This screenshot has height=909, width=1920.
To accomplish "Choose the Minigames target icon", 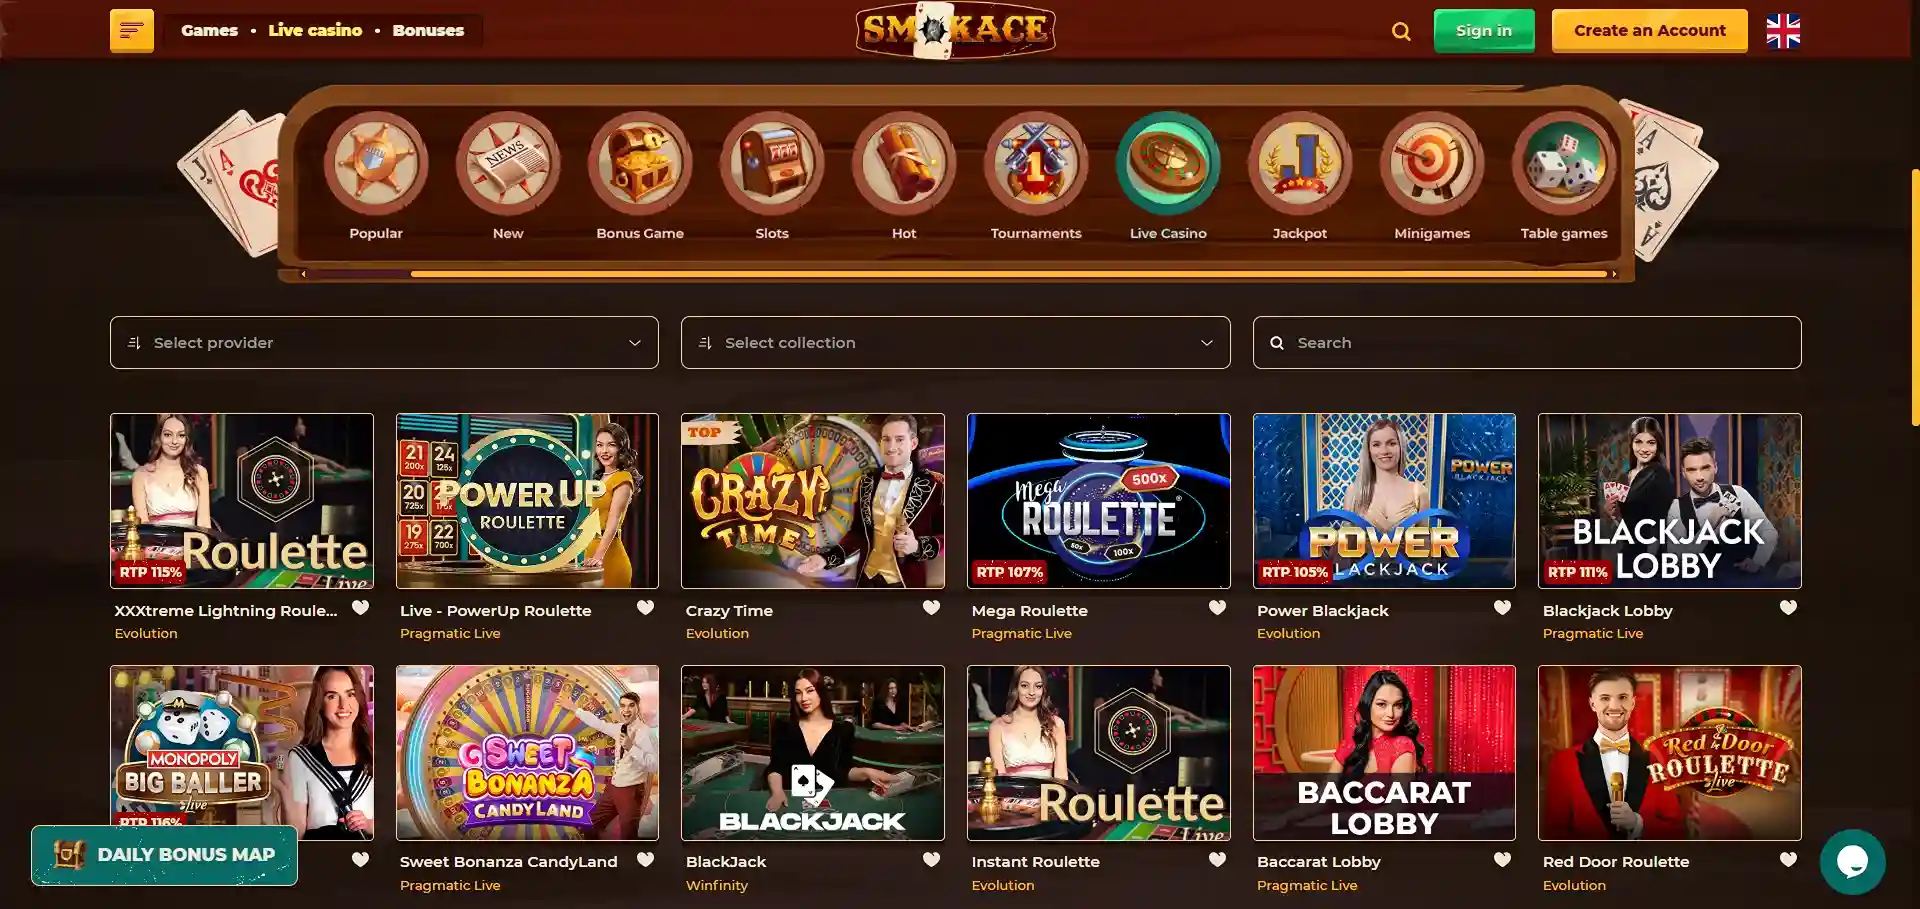I will click(x=1431, y=164).
